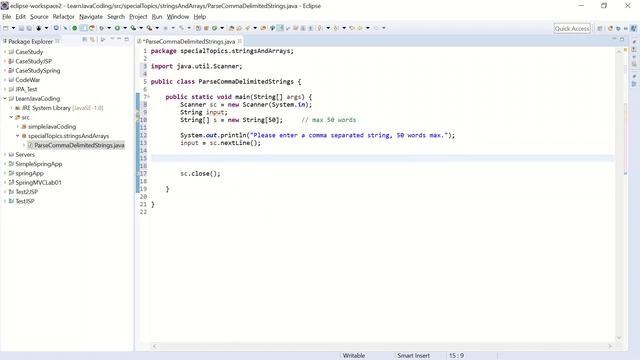Viewport: 640px width, 360px height.
Task: Click the Writable status bar entry
Action: point(353,356)
